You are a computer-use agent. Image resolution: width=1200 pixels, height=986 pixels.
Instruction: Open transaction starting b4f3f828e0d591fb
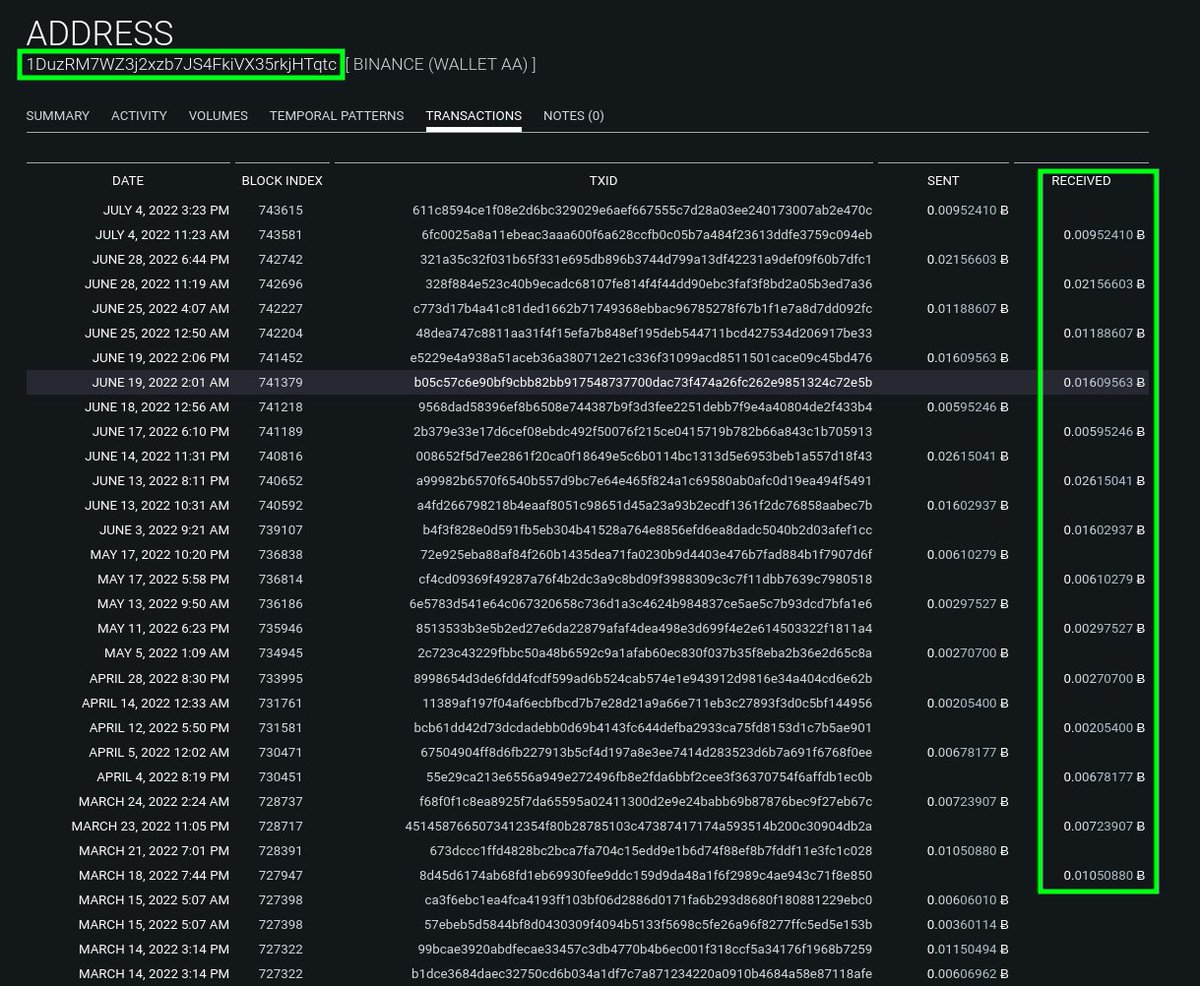(647, 529)
